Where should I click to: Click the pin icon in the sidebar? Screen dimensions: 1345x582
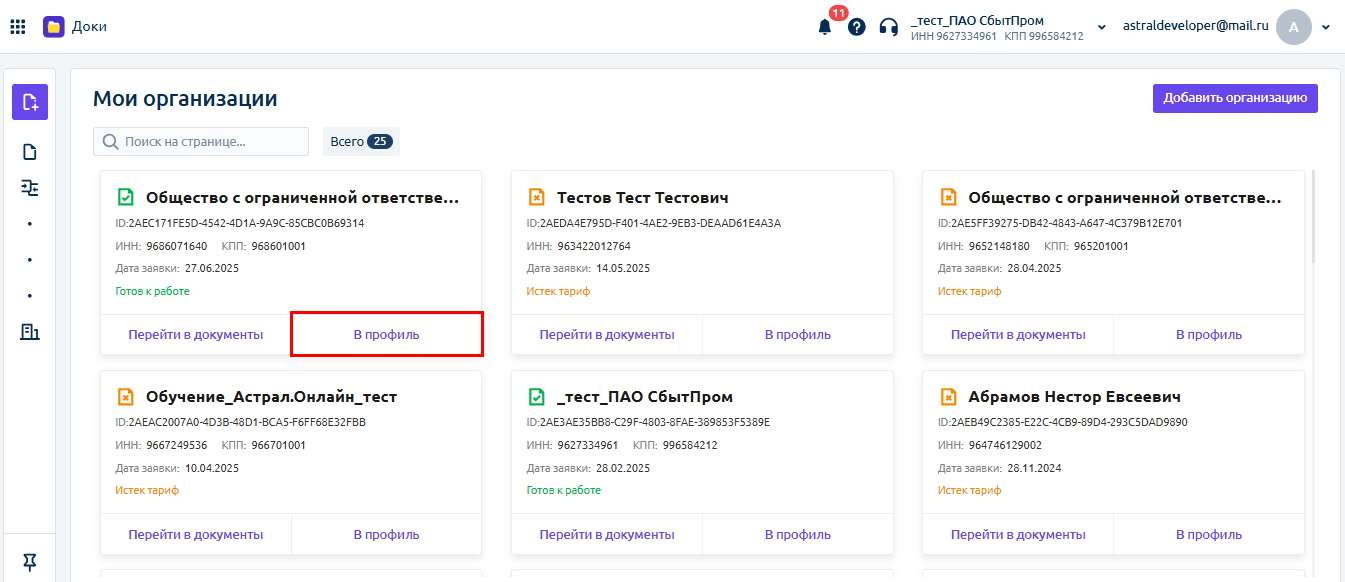tap(30, 563)
